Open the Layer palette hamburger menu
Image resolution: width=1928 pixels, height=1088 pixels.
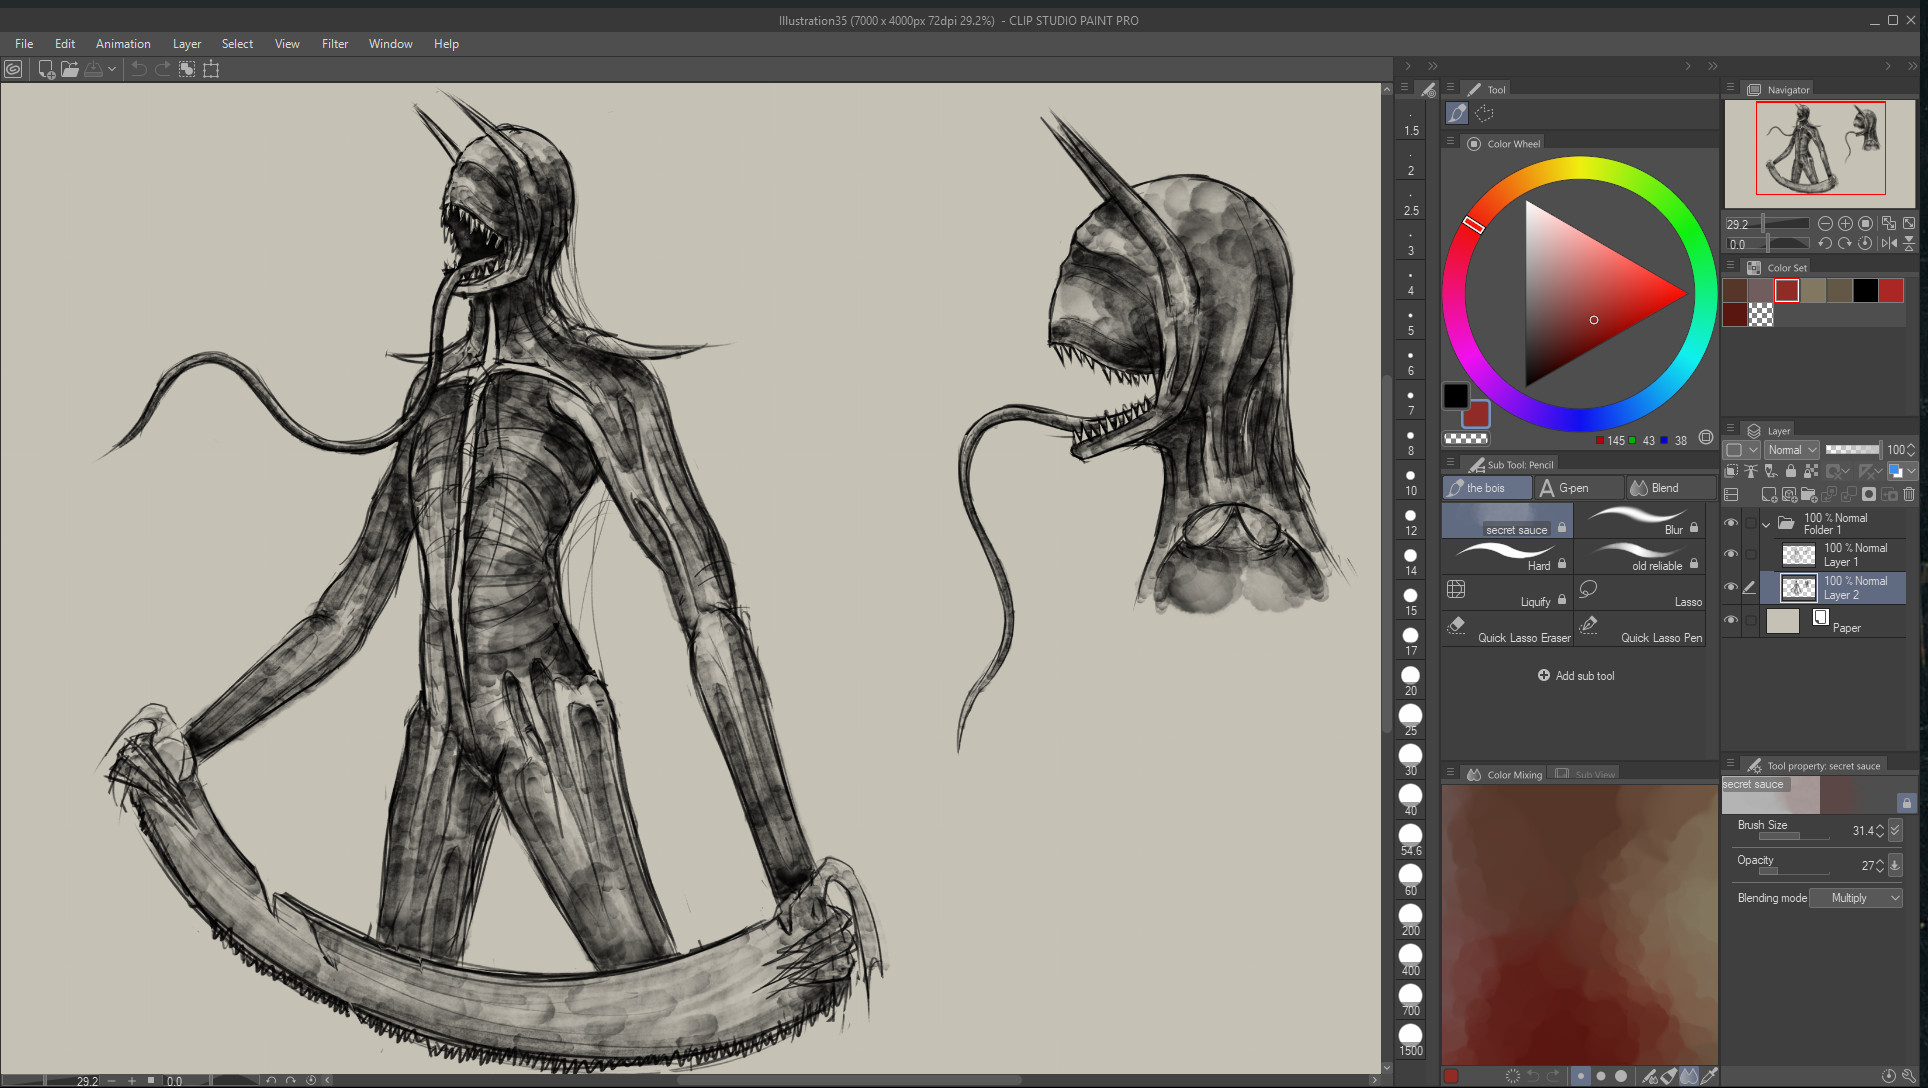click(1730, 430)
